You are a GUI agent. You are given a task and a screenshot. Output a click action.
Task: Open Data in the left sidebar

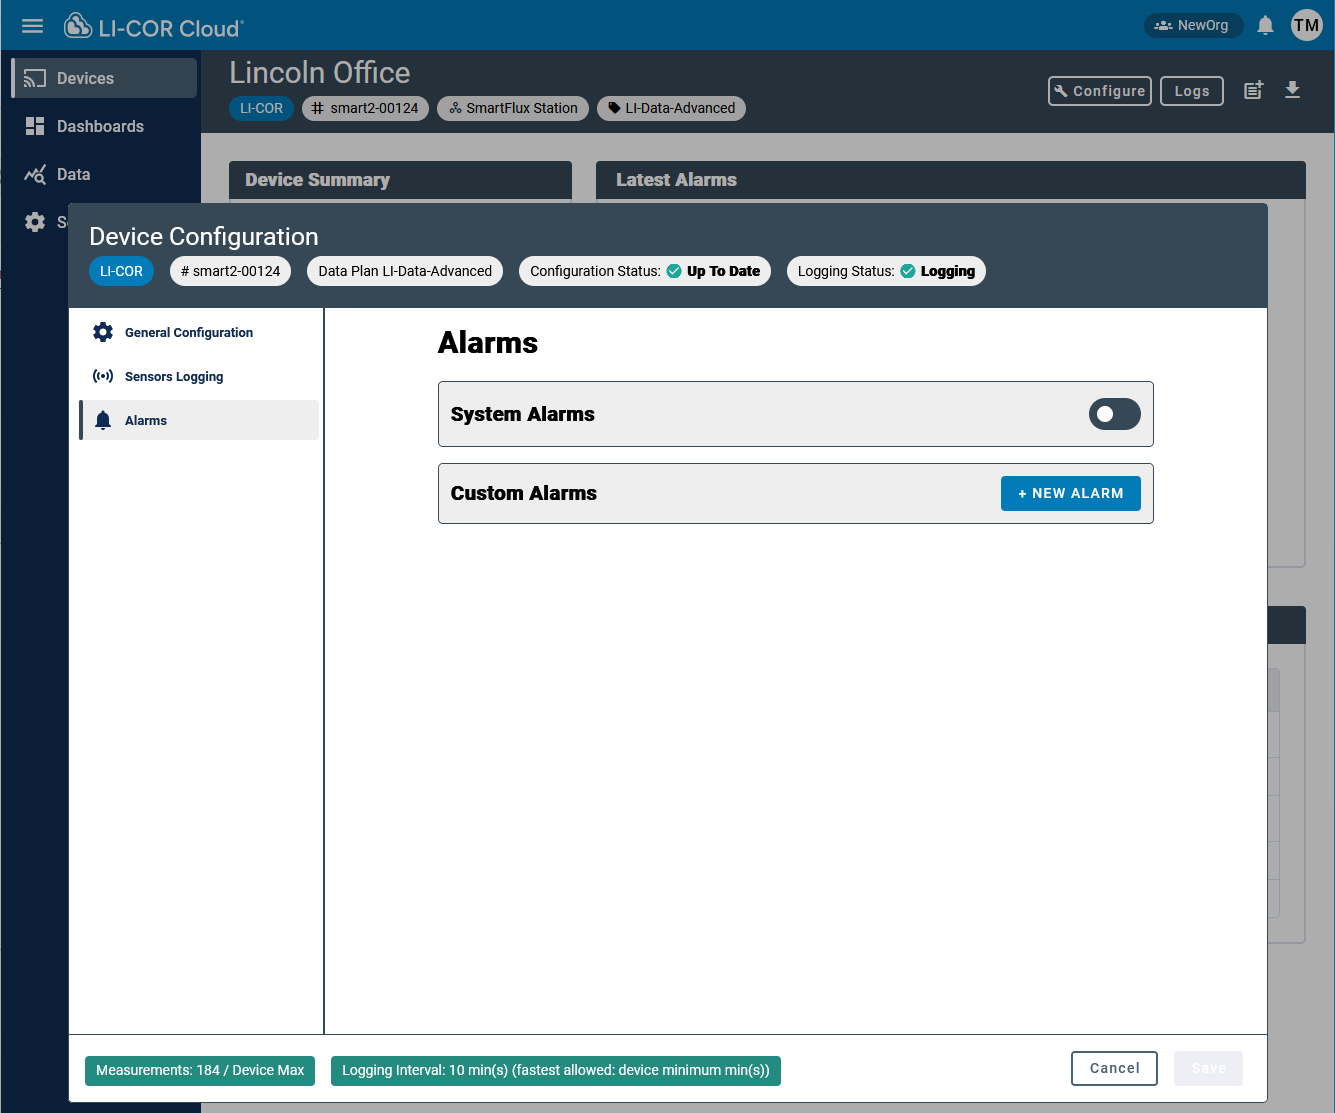tap(104, 174)
